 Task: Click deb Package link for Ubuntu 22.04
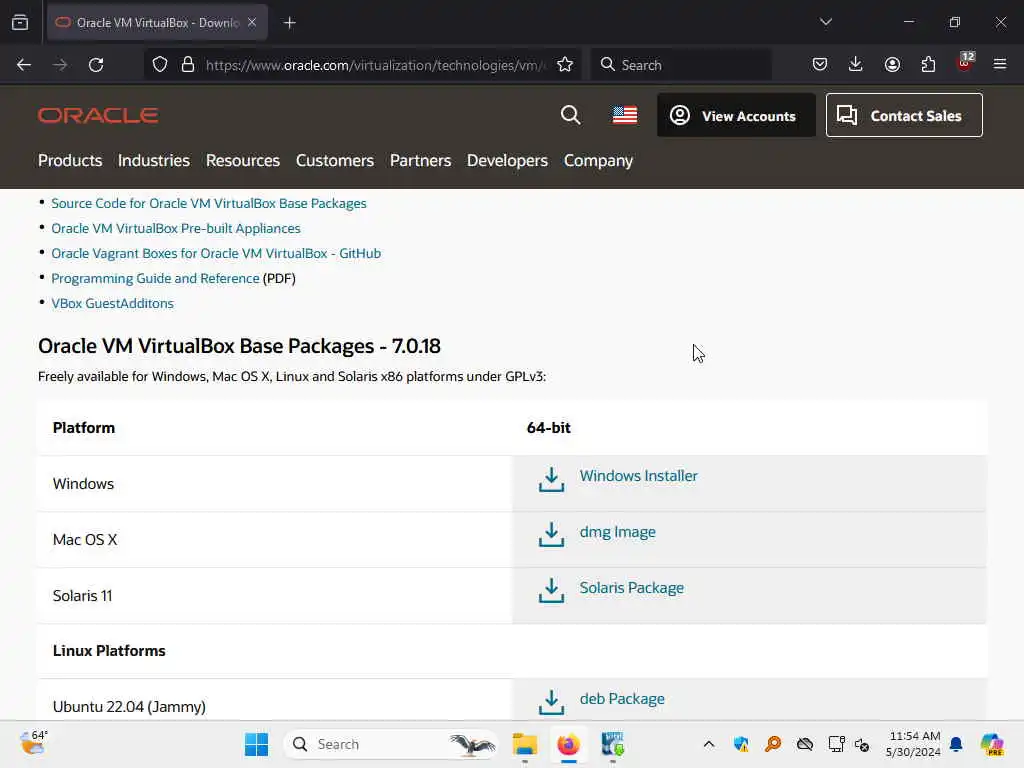click(x=622, y=699)
